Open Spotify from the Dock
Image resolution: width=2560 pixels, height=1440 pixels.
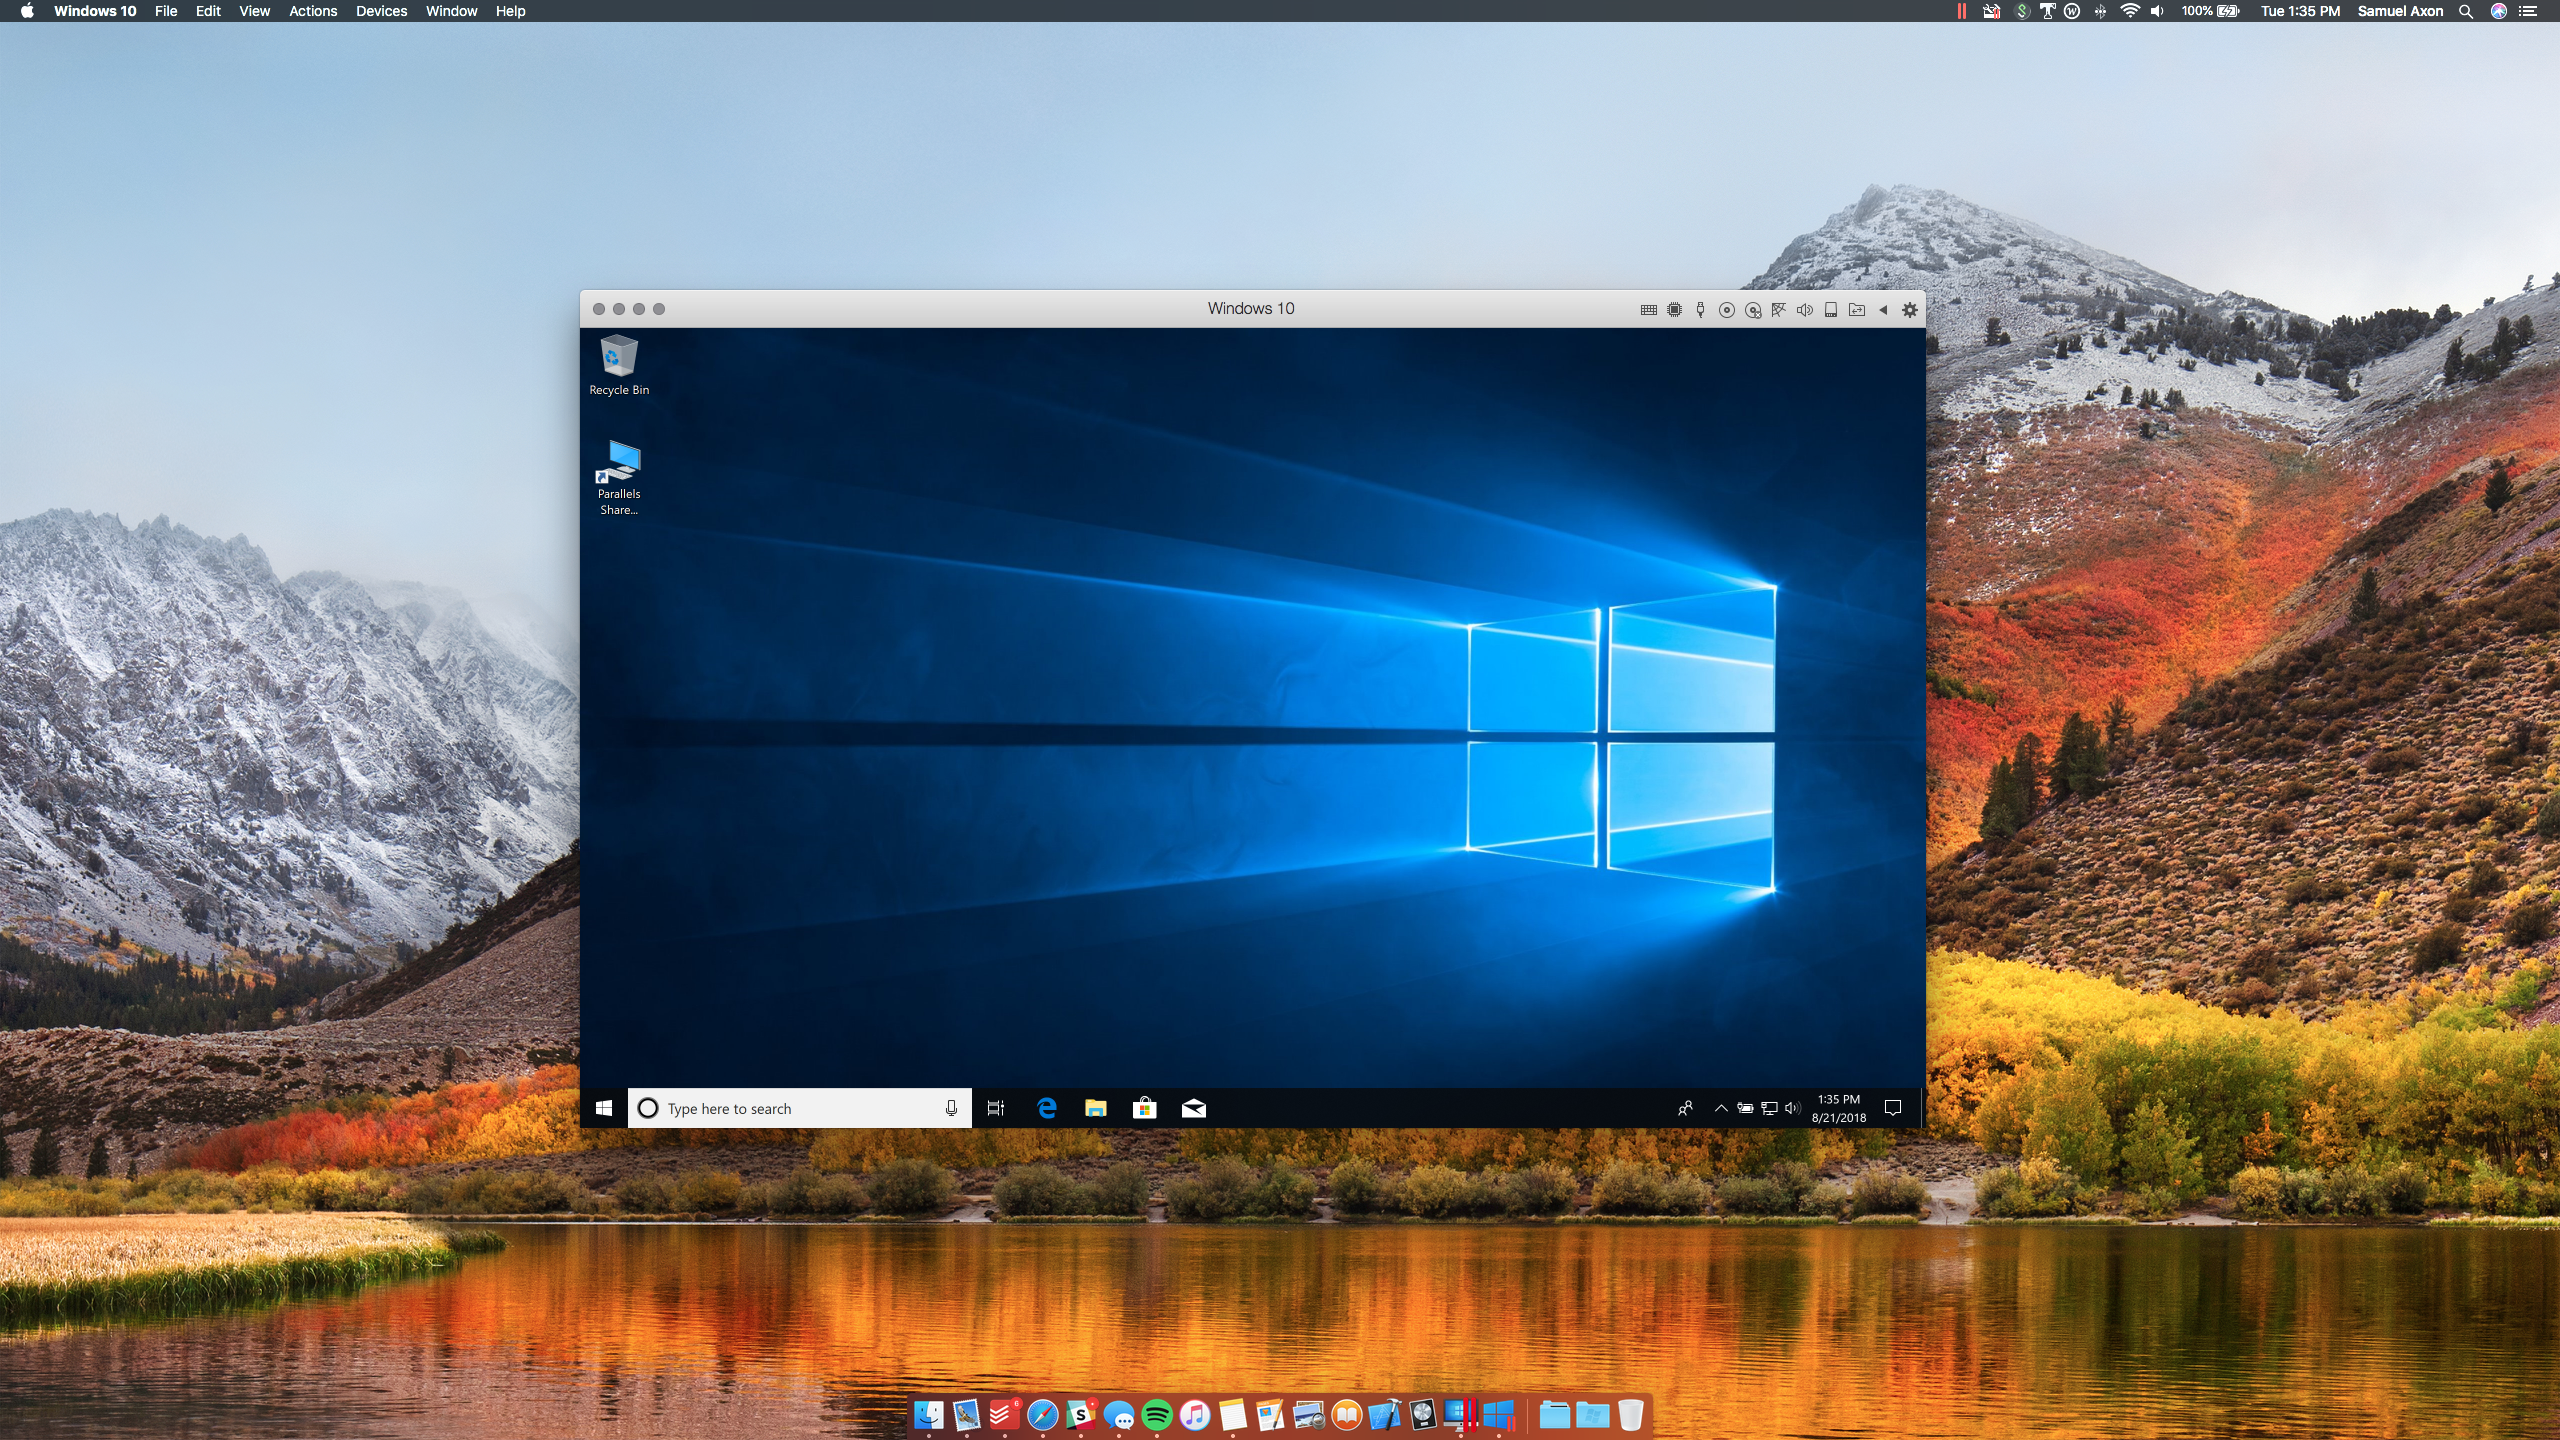point(1157,1414)
